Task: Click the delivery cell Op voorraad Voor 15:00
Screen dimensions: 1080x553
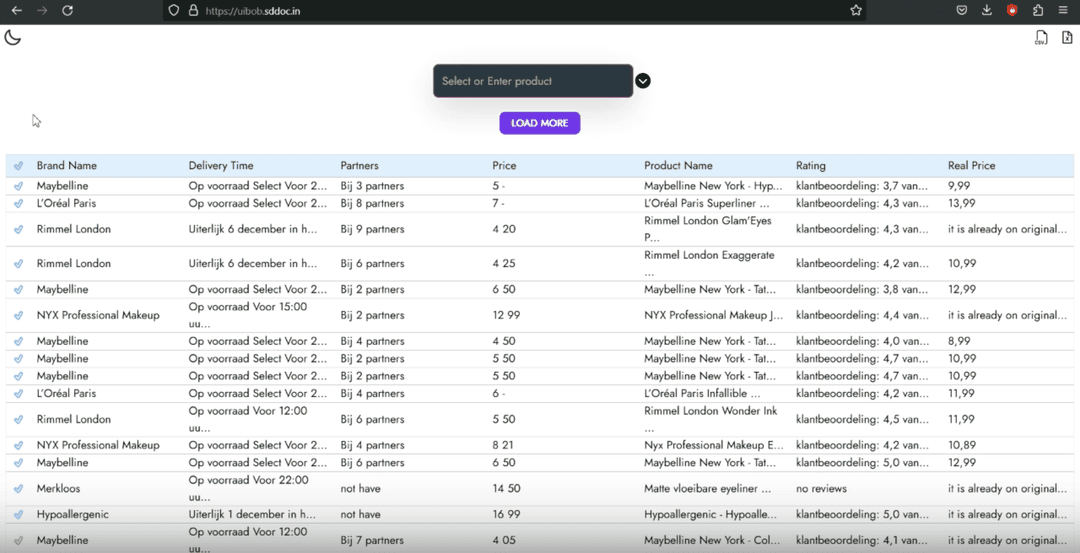Action: (248, 315)
